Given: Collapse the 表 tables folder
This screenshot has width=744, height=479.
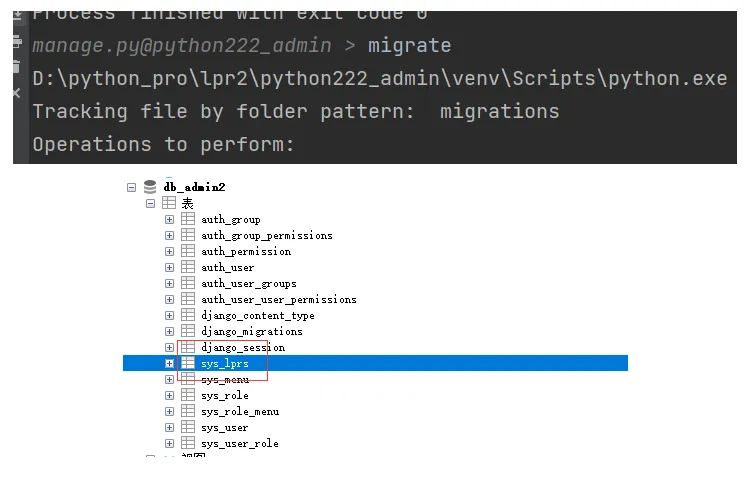Looking at the screenshot, I should click(151, 203).
